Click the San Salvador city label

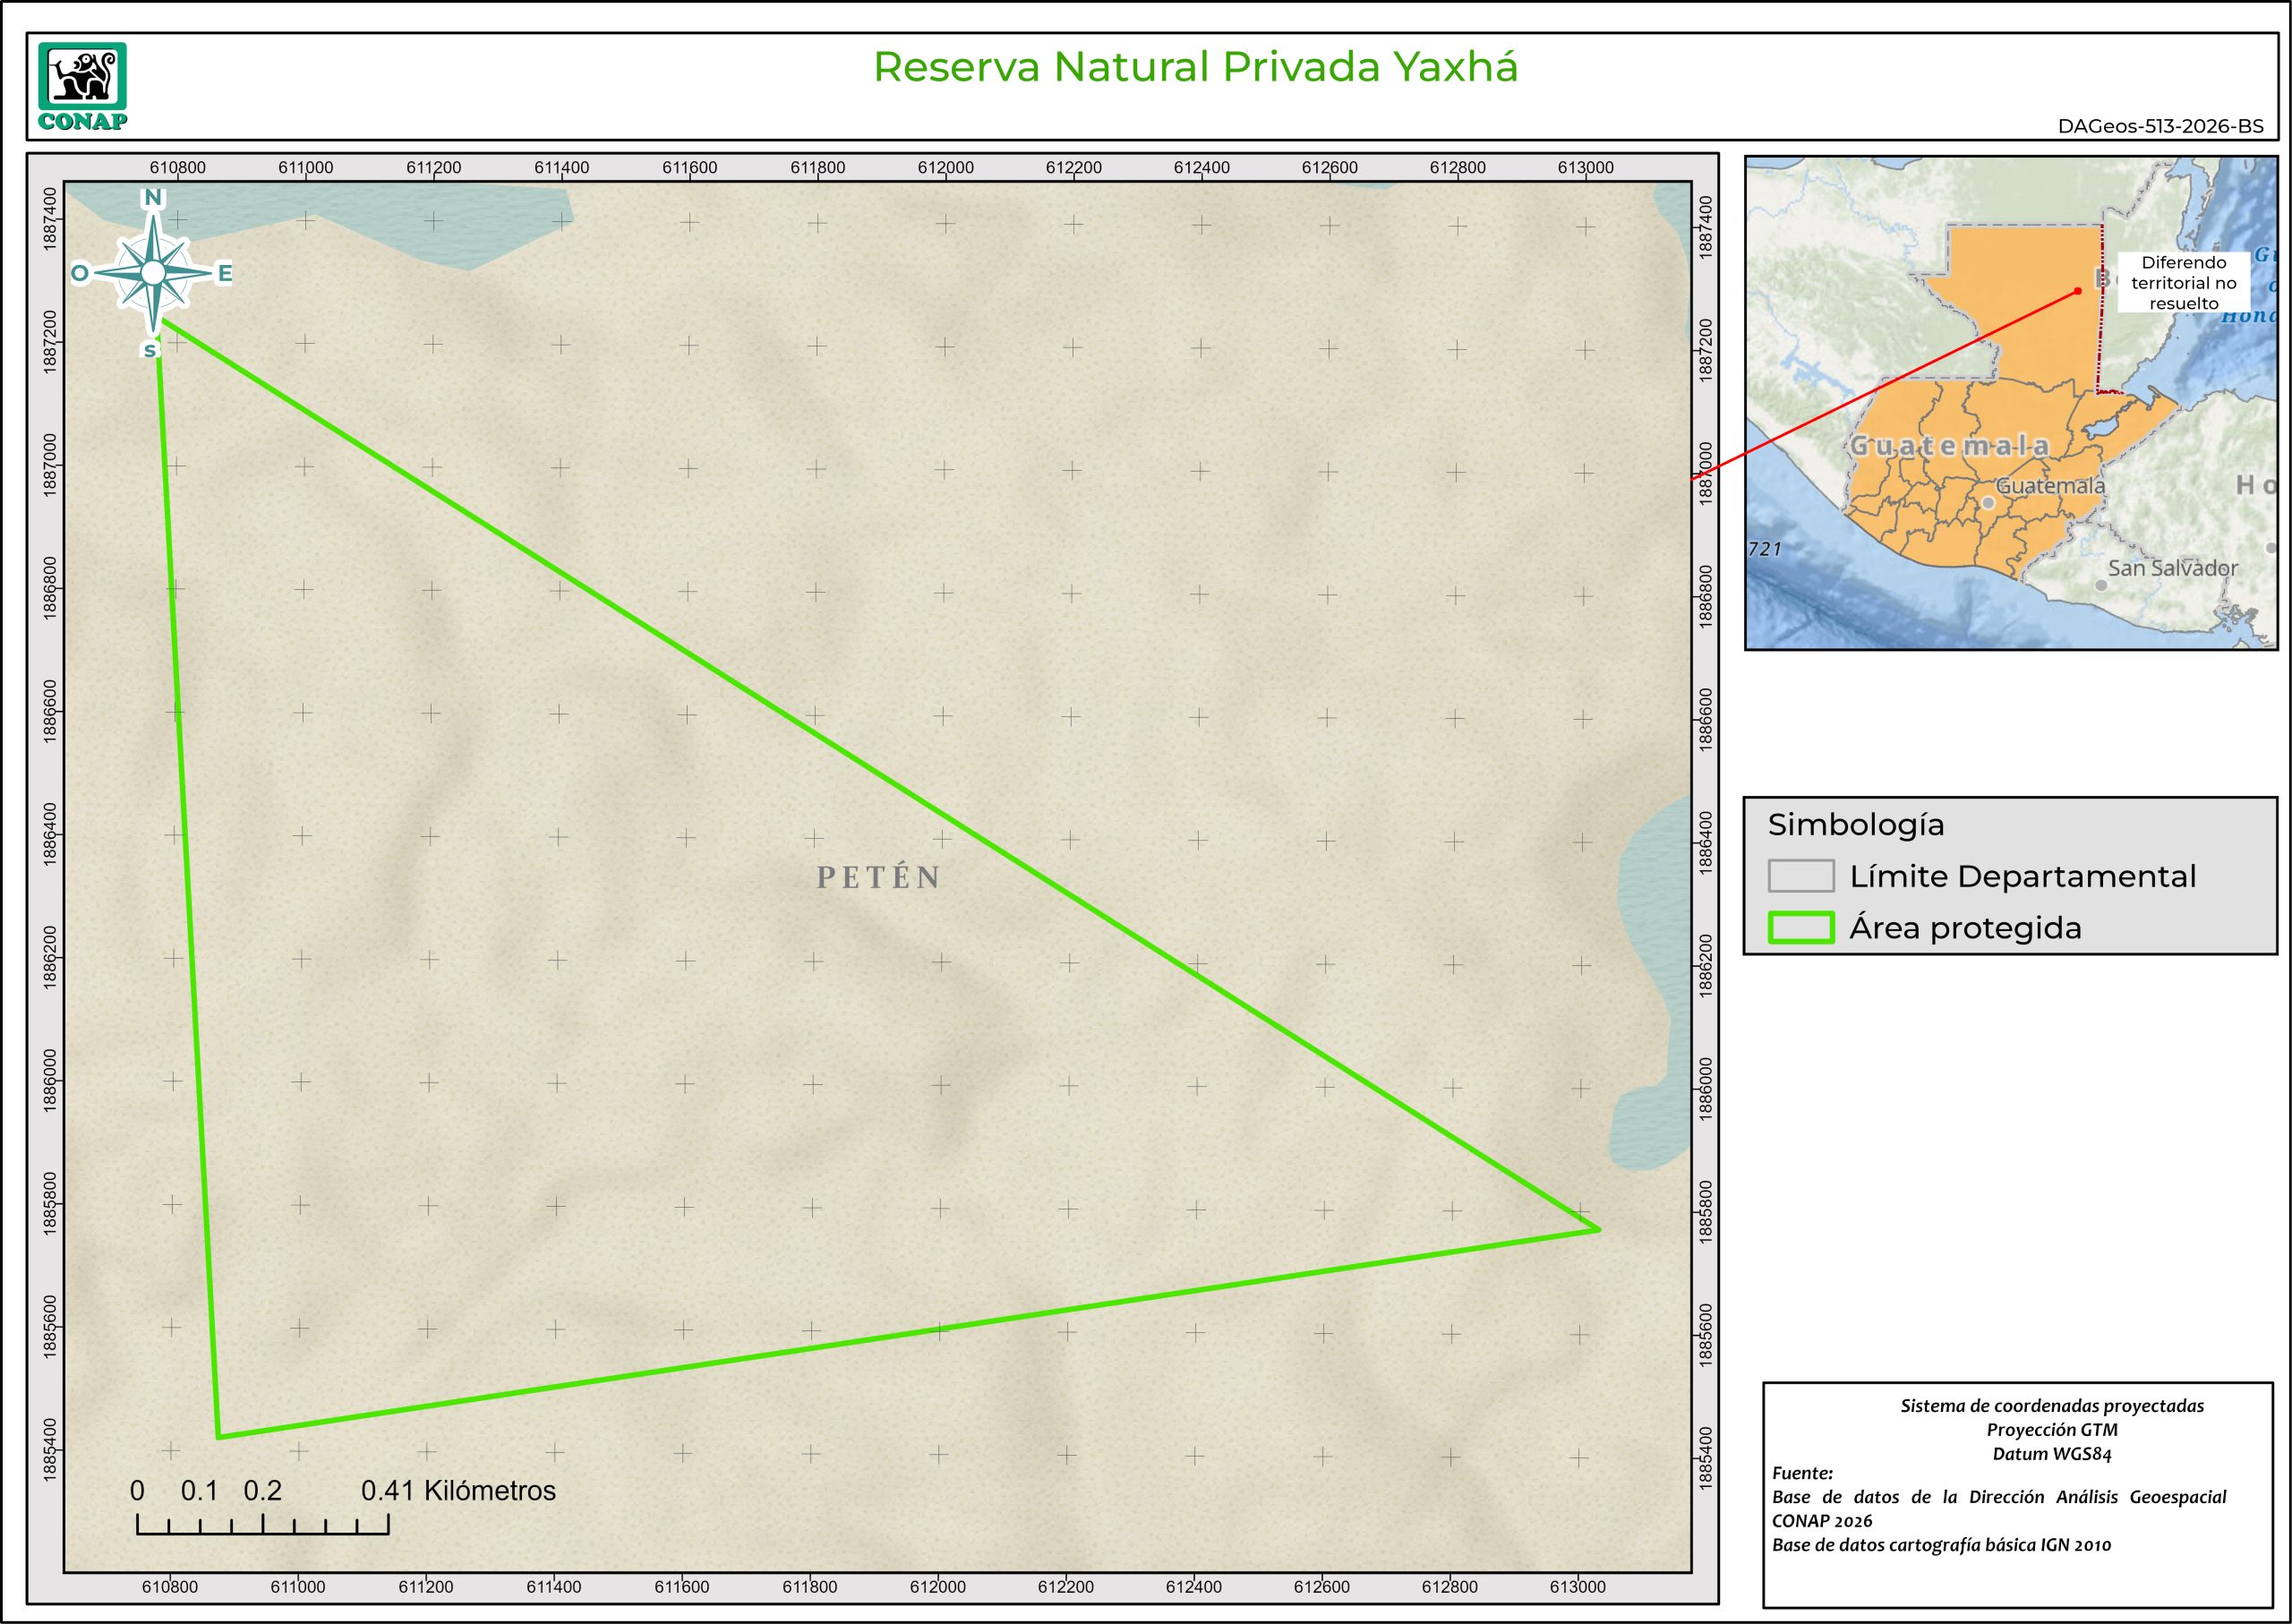click(x=2172, y=568)
